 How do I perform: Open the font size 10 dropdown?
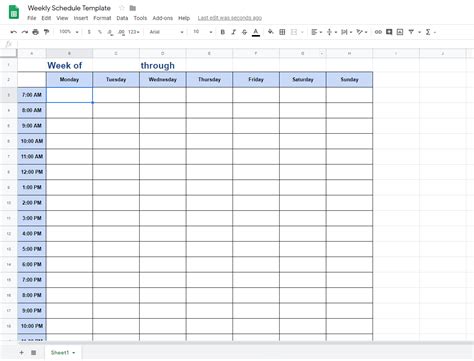point(203,32)
